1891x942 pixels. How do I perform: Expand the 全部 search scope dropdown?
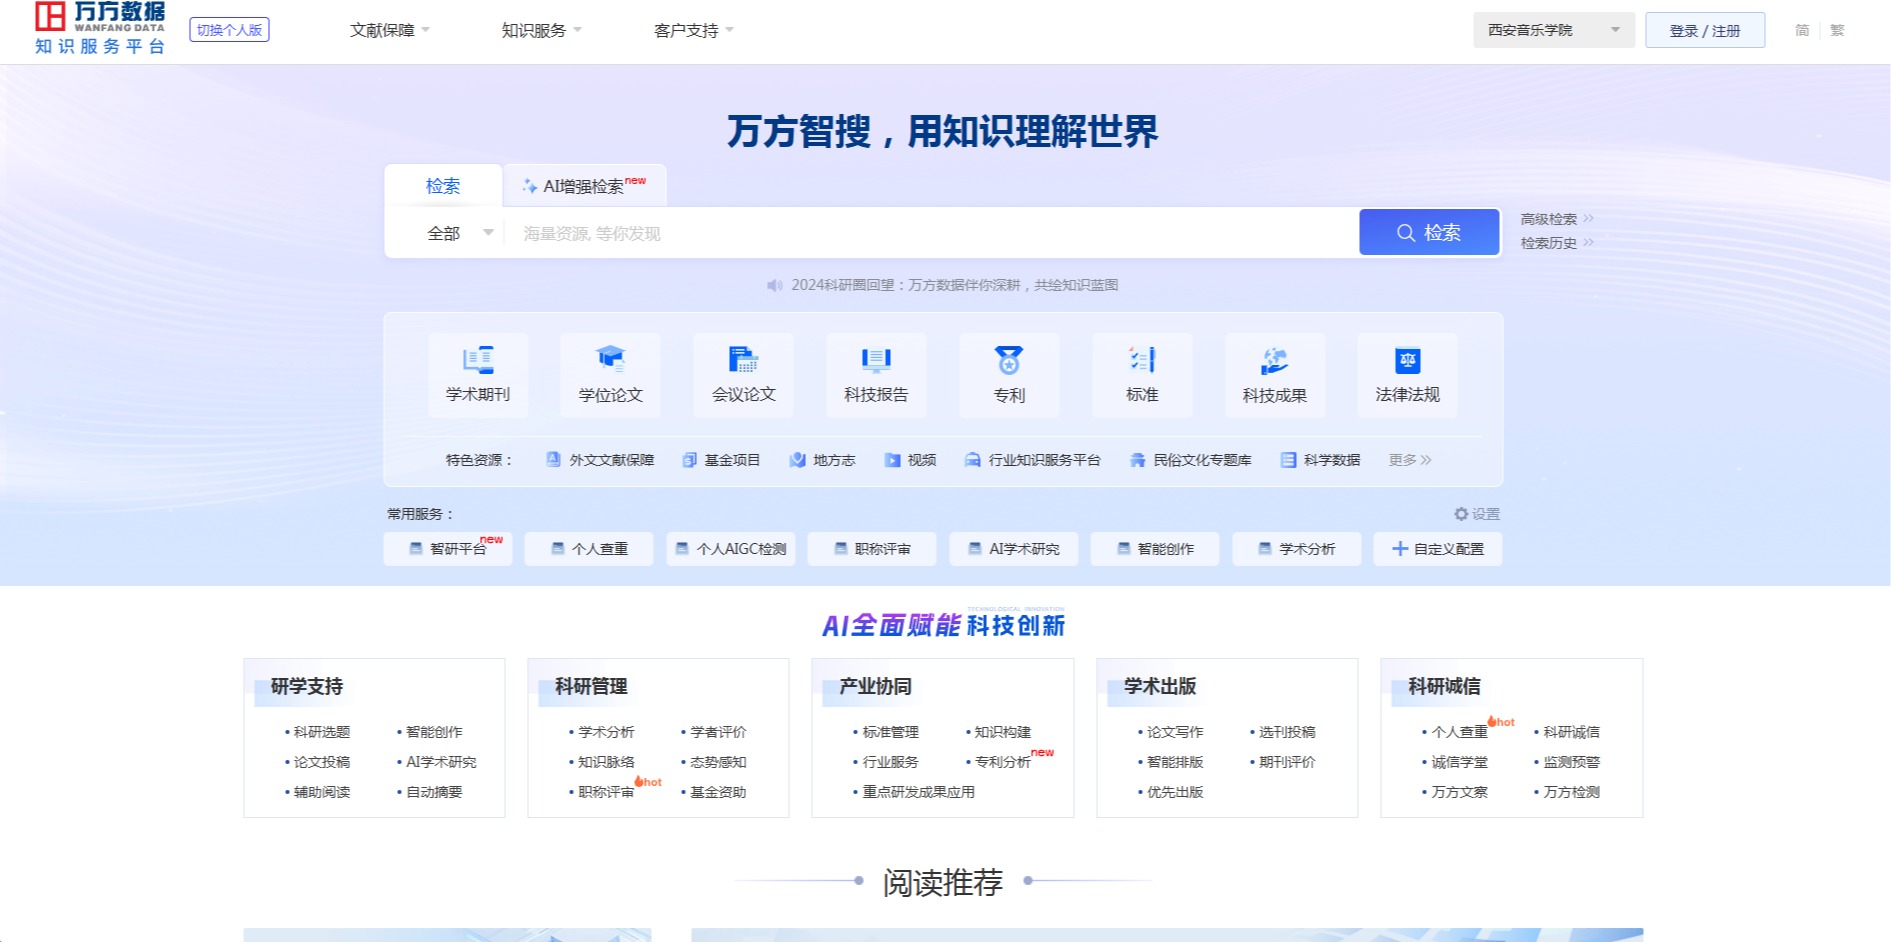[x=459, y=233]
